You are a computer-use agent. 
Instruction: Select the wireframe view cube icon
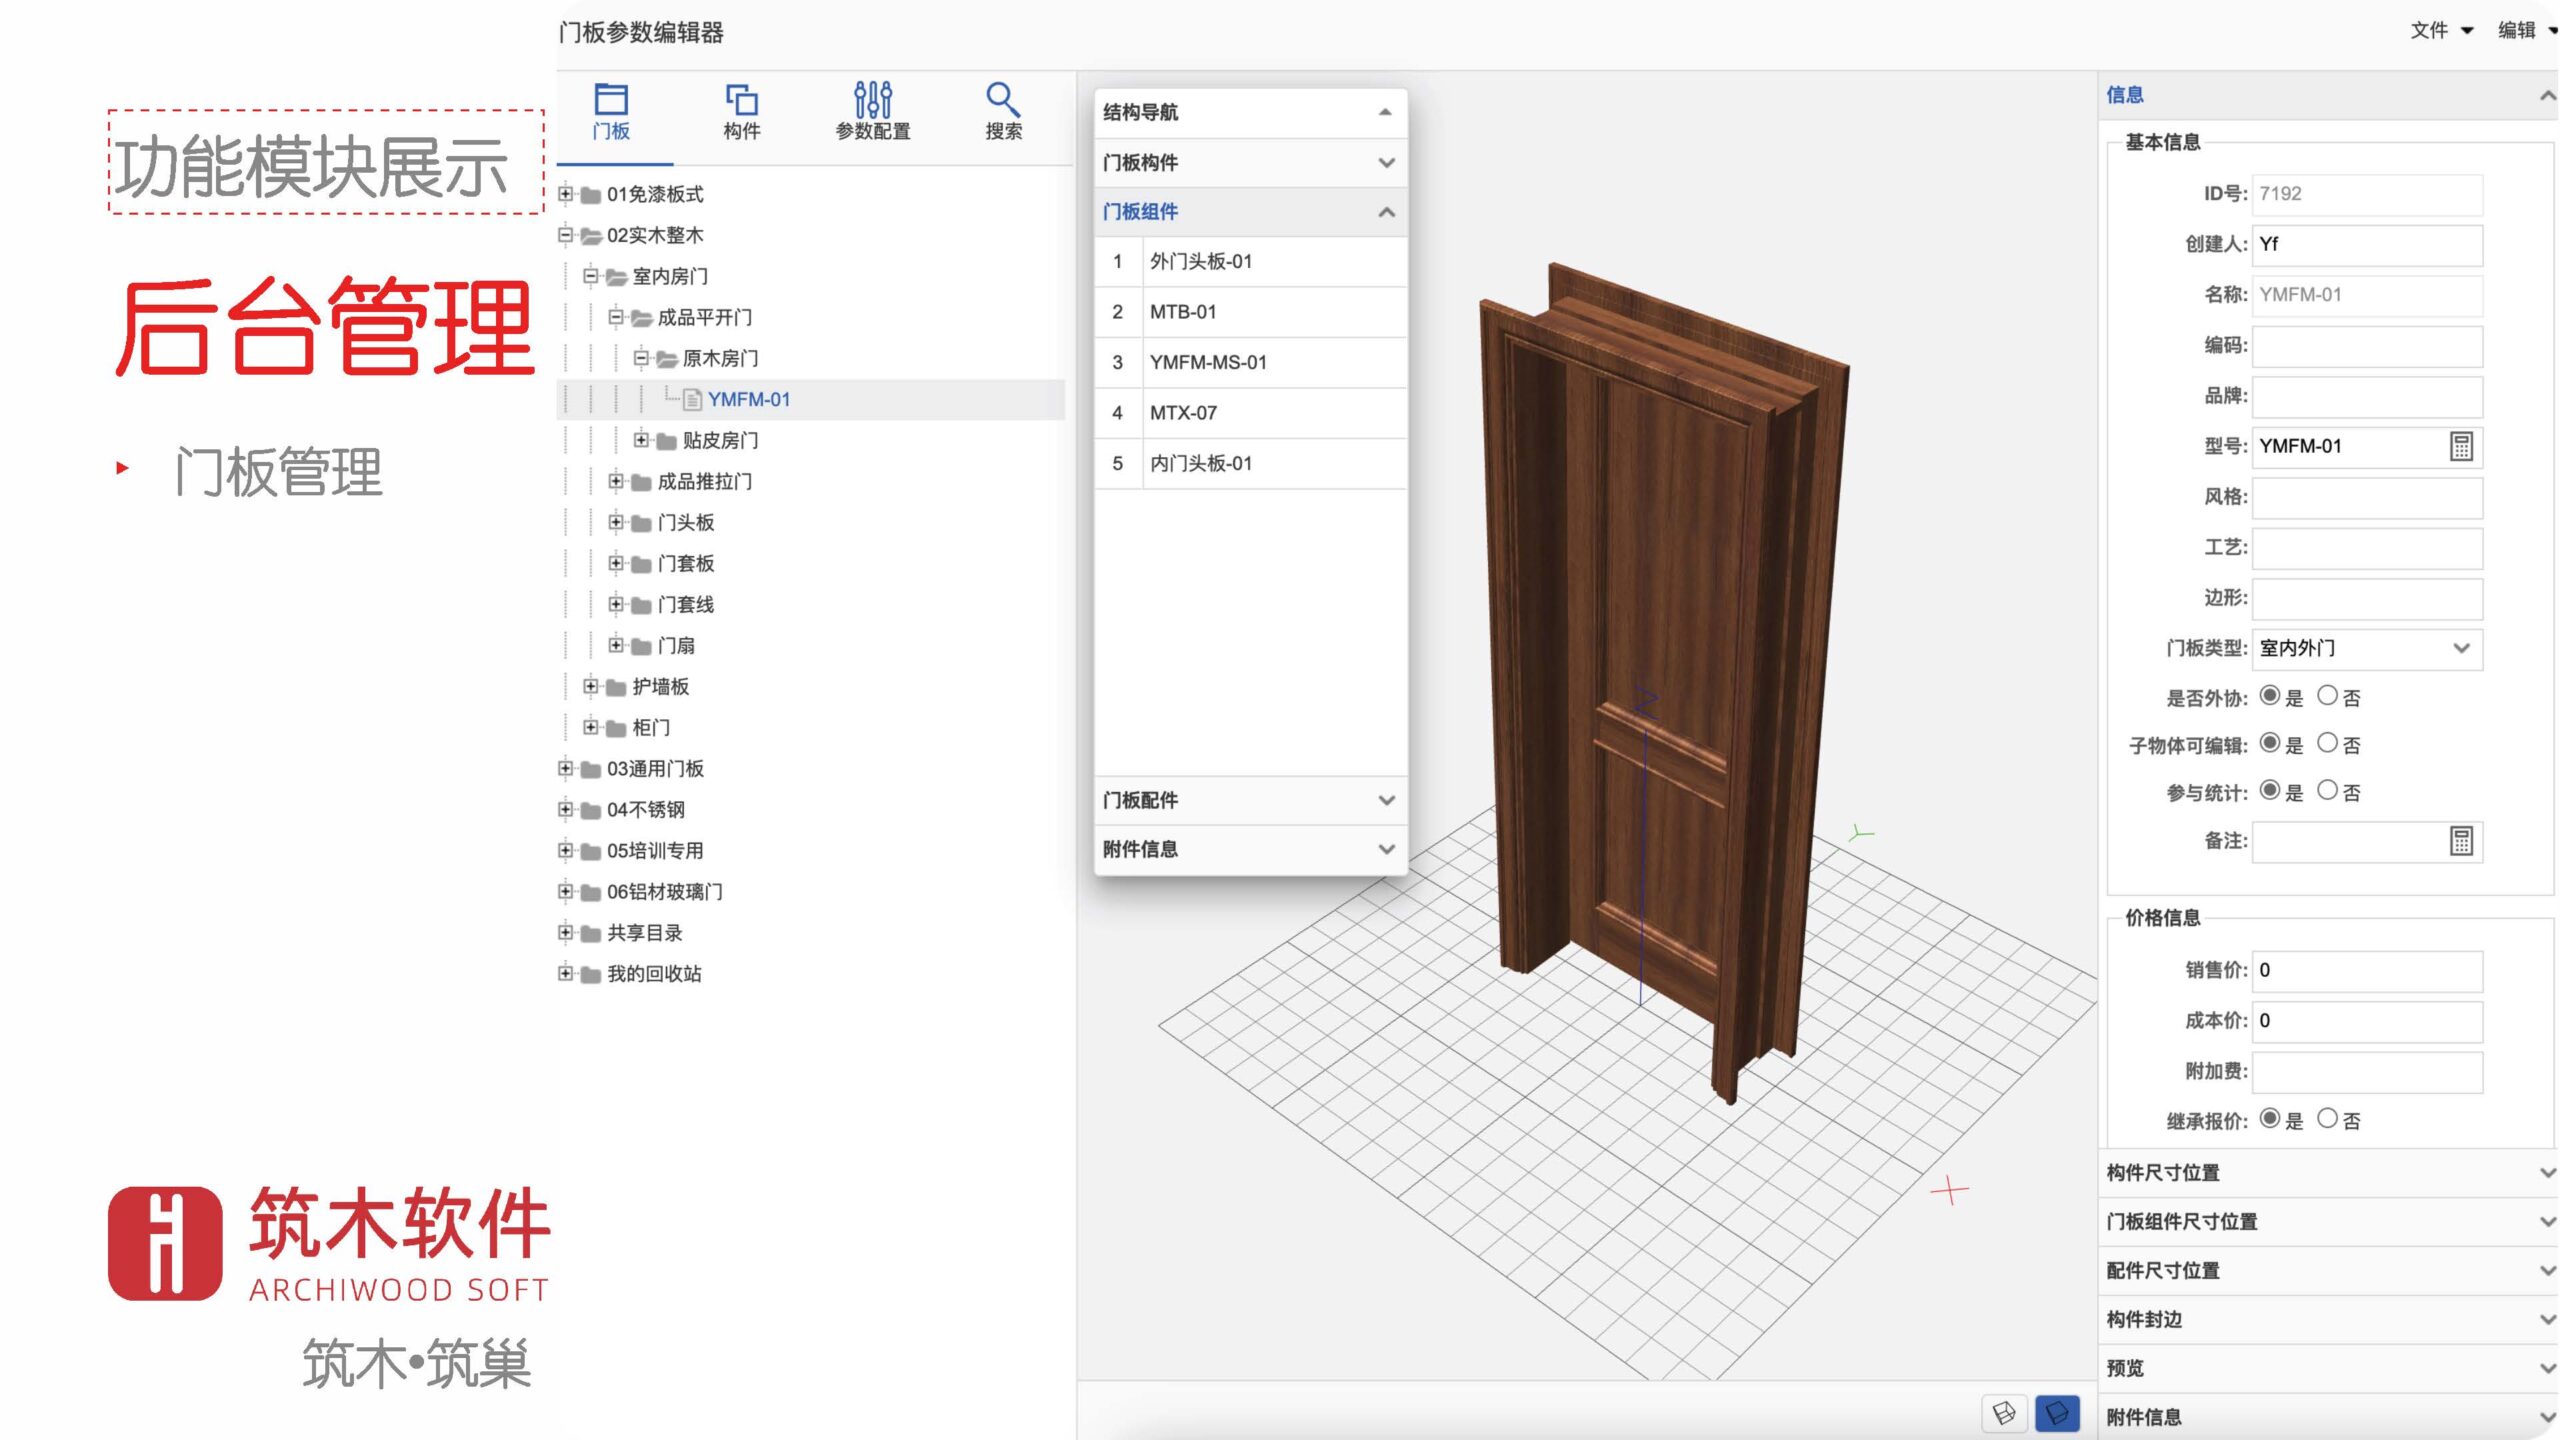(2004, 1412)
